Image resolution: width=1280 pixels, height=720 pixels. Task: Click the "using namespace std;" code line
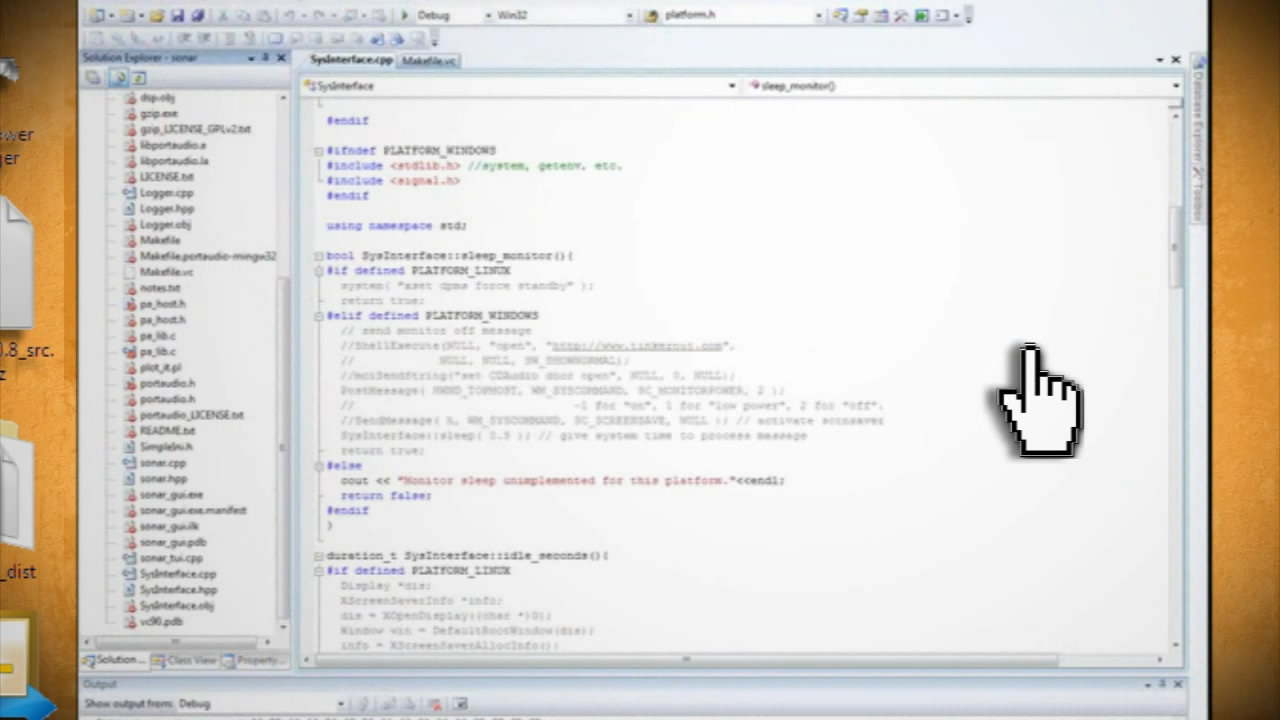tap(396, 226)
